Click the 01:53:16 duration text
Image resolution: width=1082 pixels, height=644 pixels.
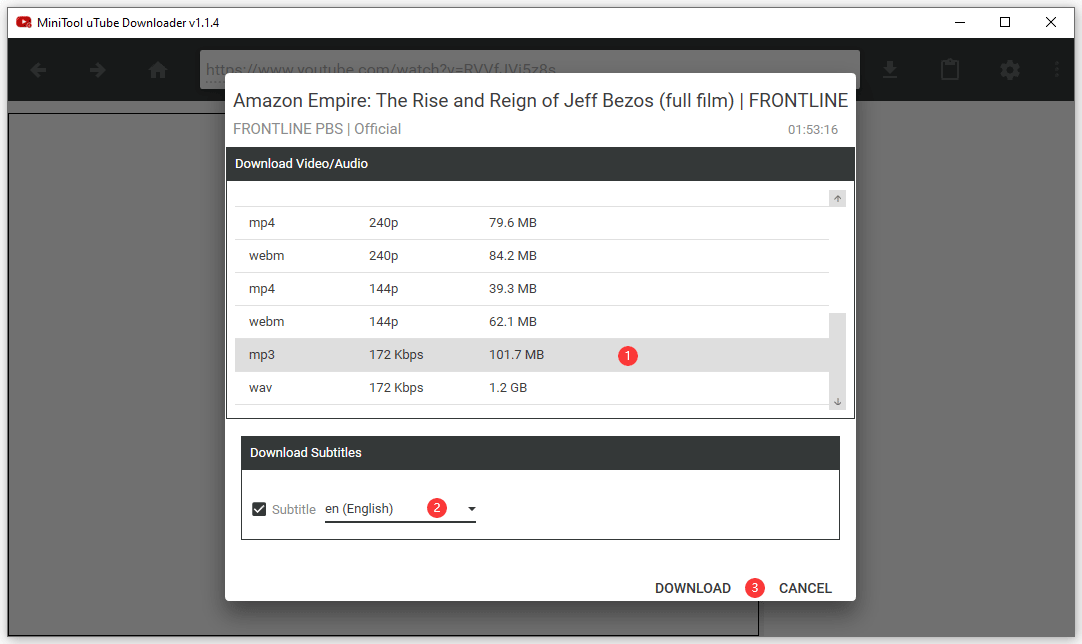[x=813, y=130]
